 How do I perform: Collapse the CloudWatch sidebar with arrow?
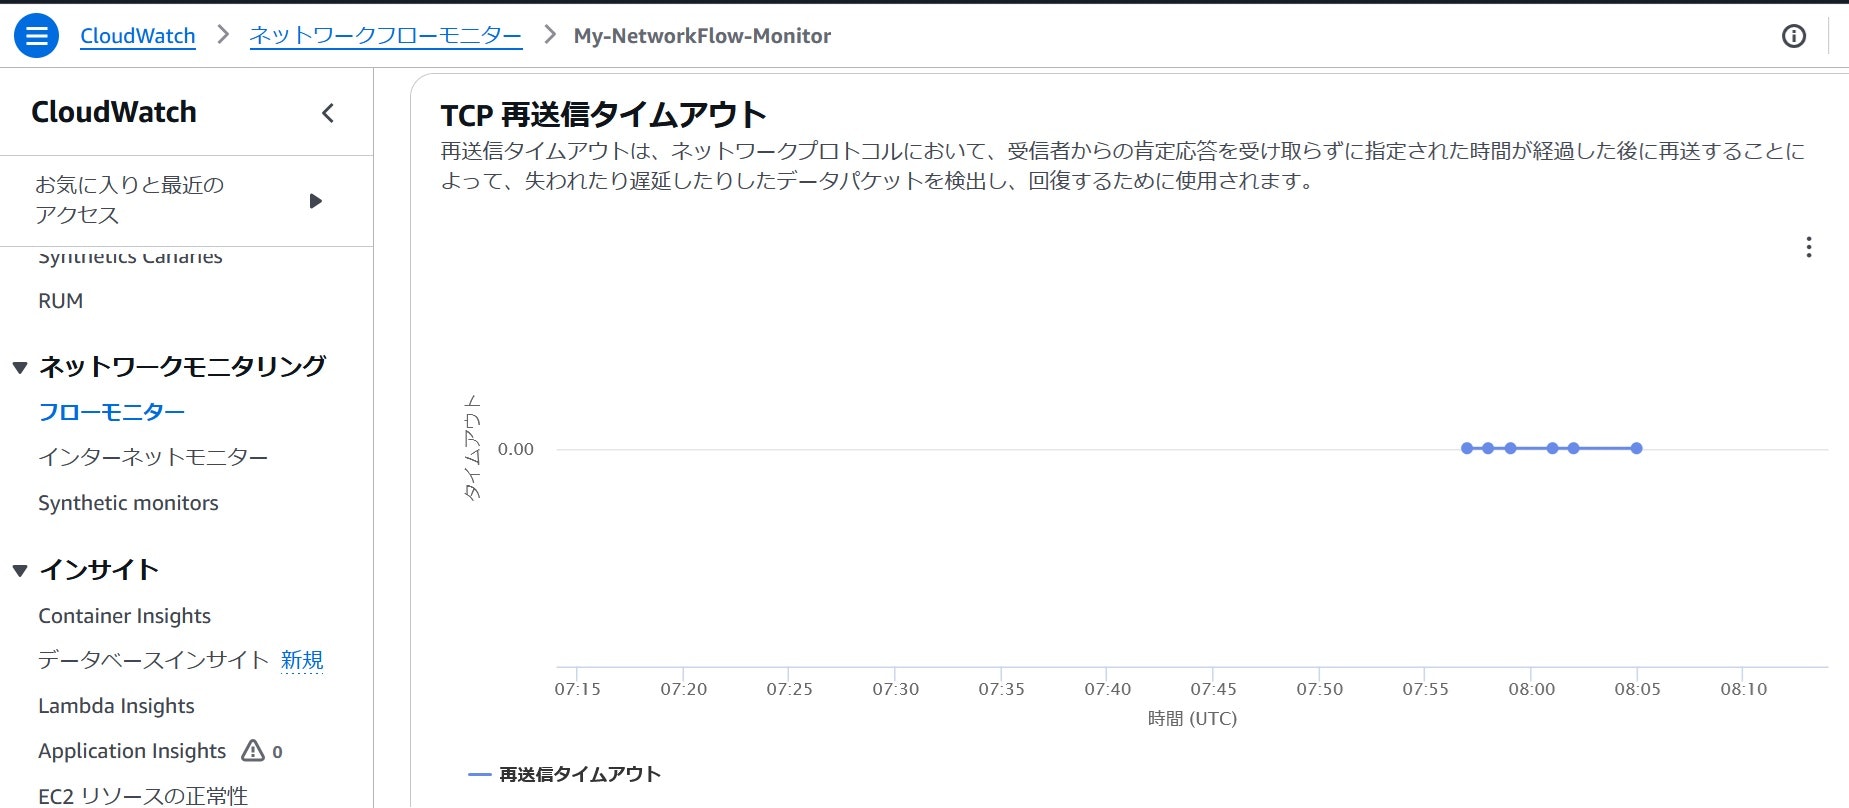click(328, 113)
